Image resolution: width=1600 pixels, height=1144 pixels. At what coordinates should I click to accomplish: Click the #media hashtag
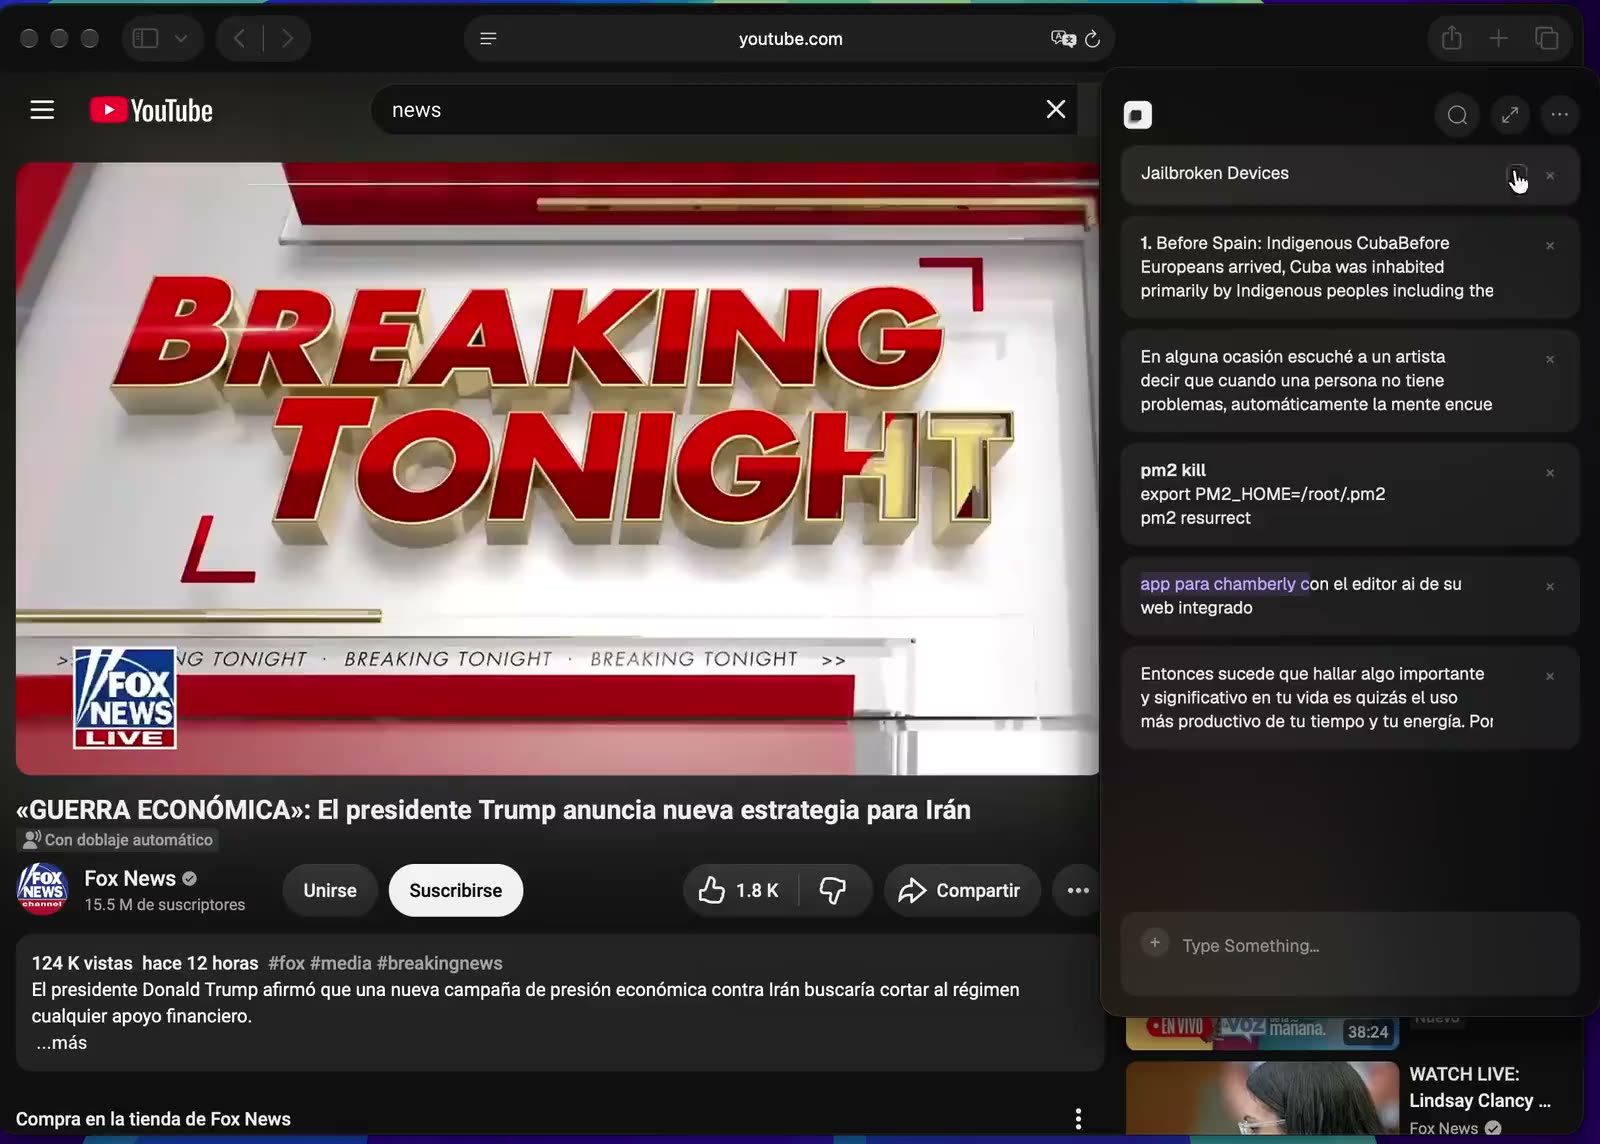click(341, 963)
